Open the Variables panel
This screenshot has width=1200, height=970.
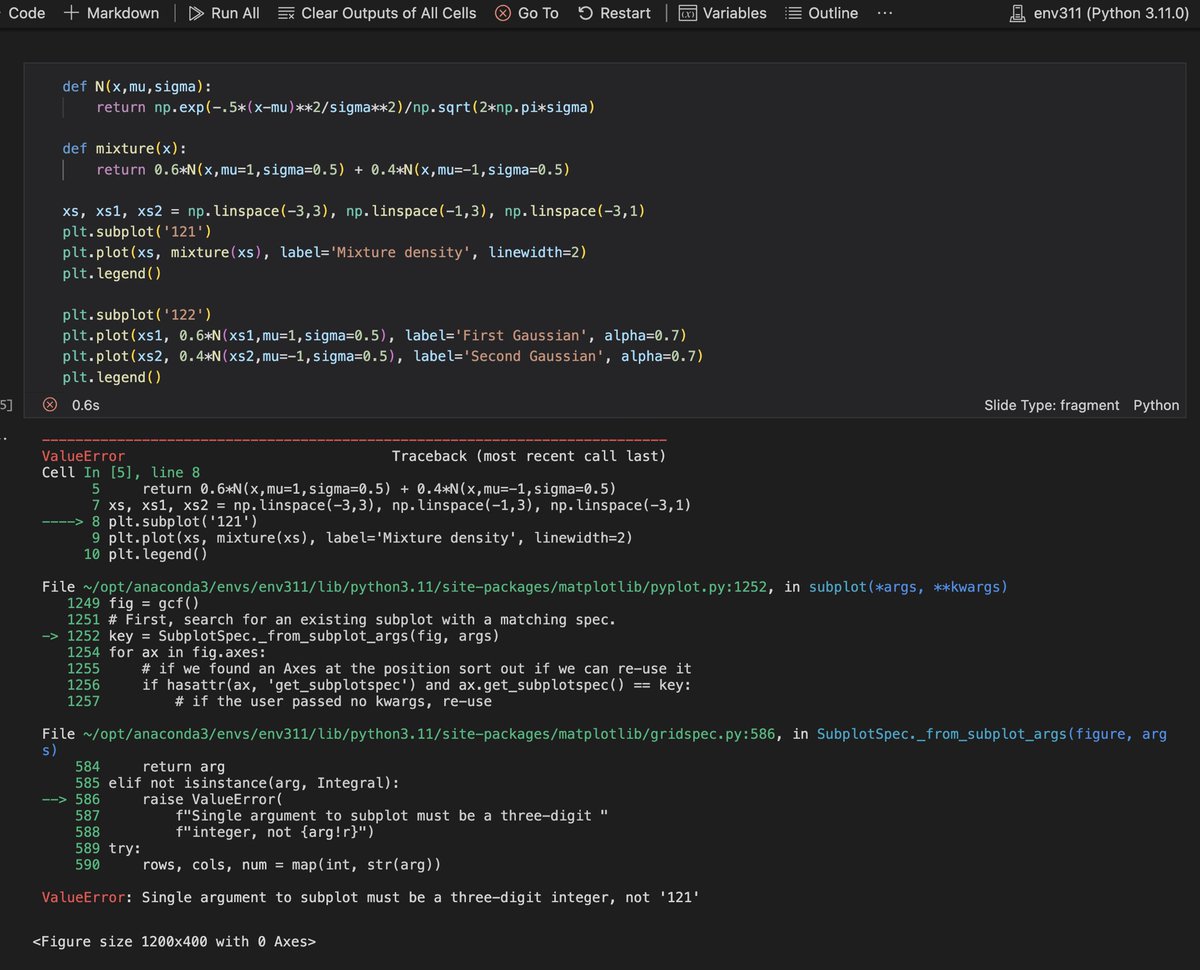pyautogui.click(x=723, y=13)
